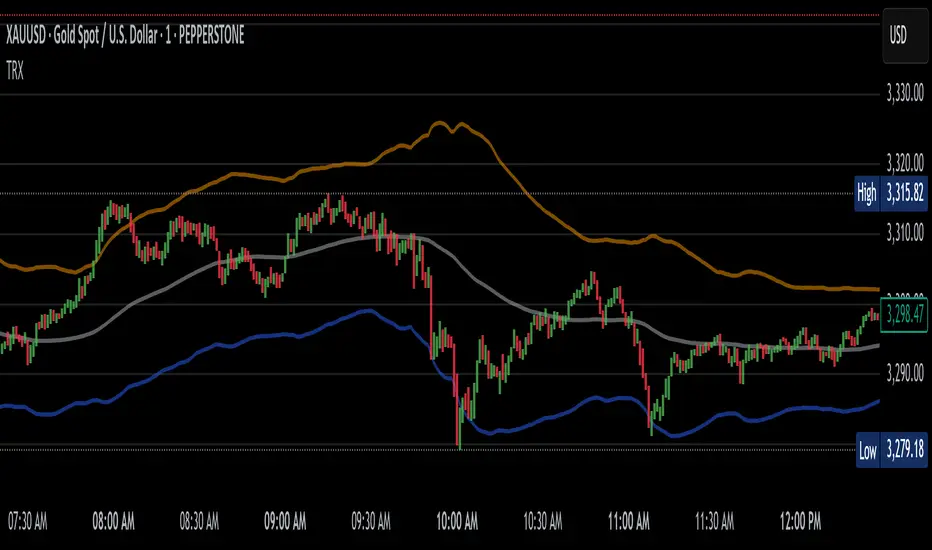Click the 08:00 AM time axis label

point(113,522)
